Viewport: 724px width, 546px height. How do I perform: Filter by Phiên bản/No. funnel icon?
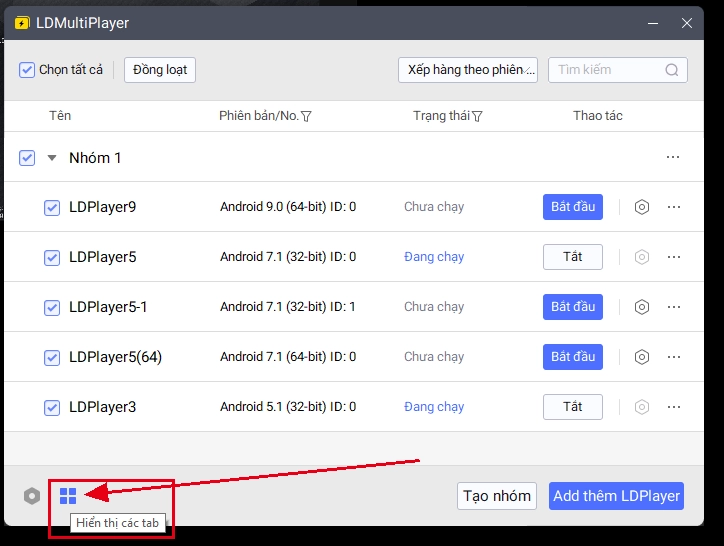tap(306, 116)
